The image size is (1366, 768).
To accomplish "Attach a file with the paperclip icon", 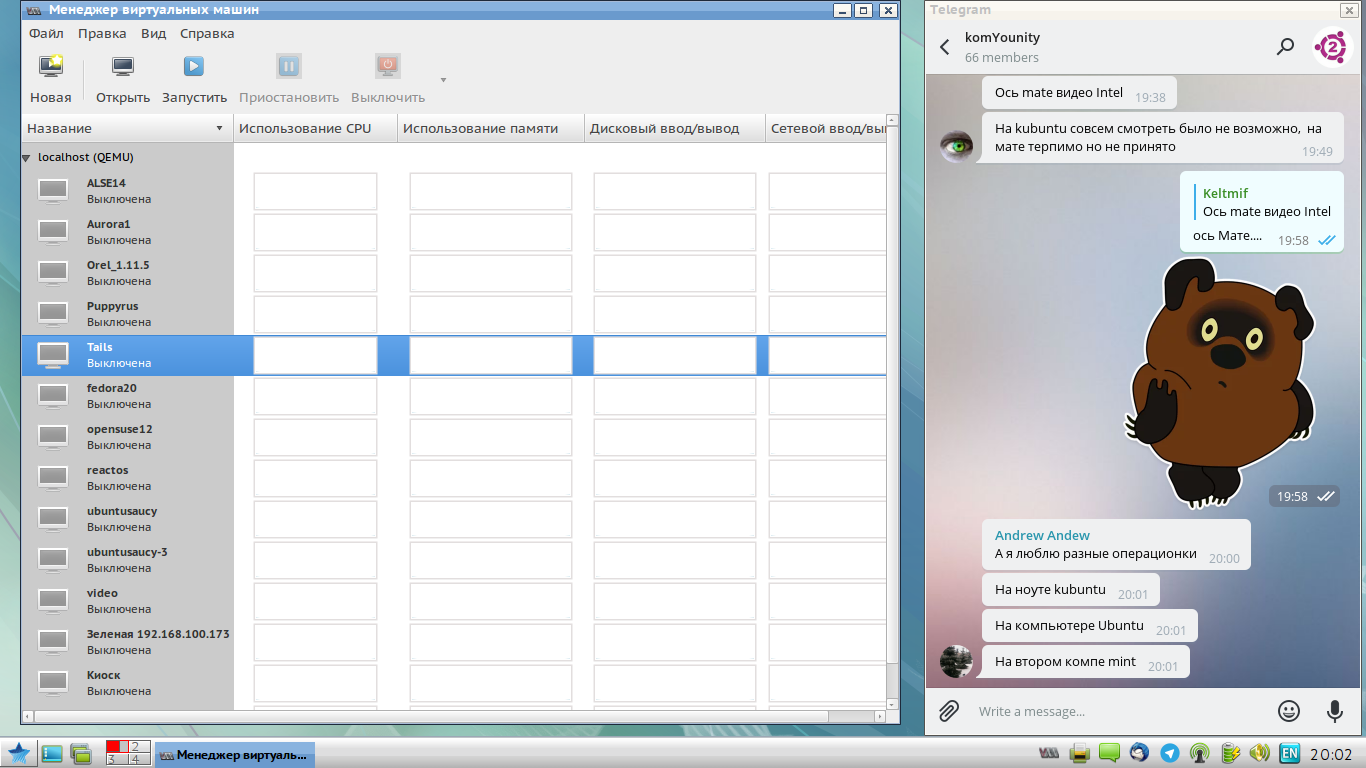I will [949, 711].
